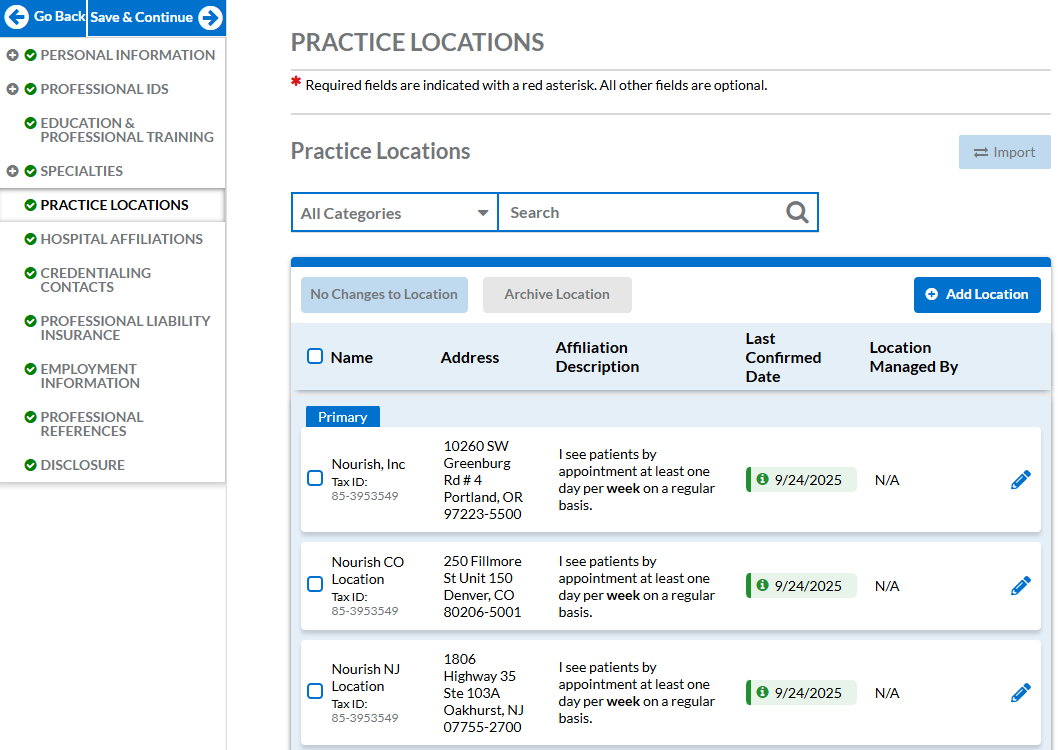This screenshot has width=1058, height=750.
Task: Click info icon on Nourish NJ confirmed date
Action: click(x=763, y=692)
